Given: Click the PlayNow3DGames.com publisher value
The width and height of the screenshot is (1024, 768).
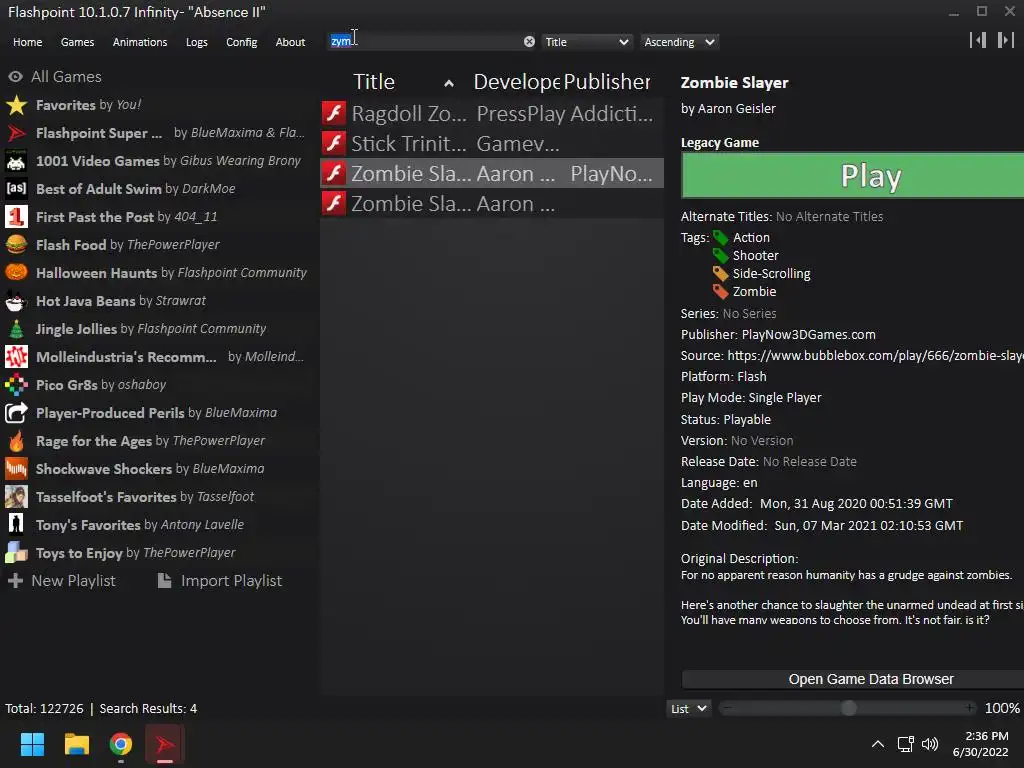Looking at the screenshot, I should (x=808, y=334).
